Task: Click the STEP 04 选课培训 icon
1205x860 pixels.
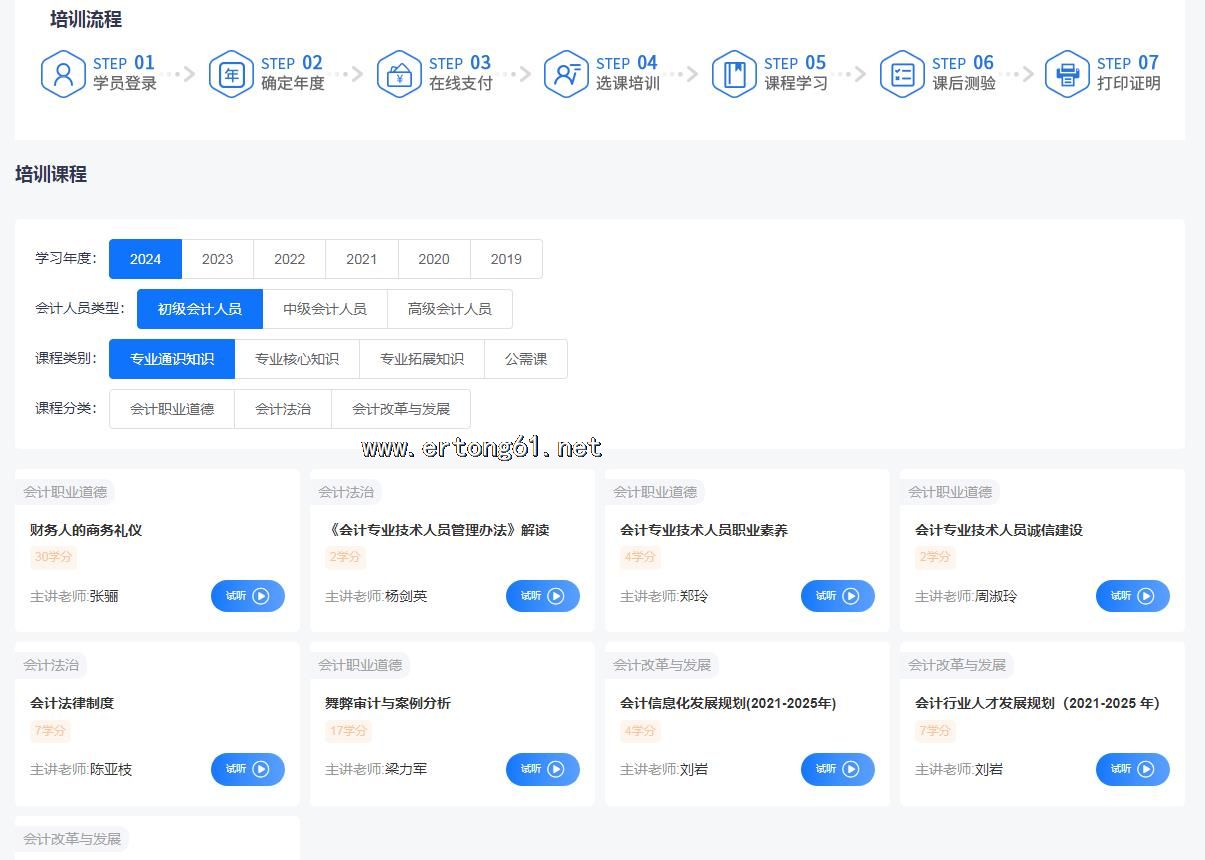Action: tap(566, 74)
